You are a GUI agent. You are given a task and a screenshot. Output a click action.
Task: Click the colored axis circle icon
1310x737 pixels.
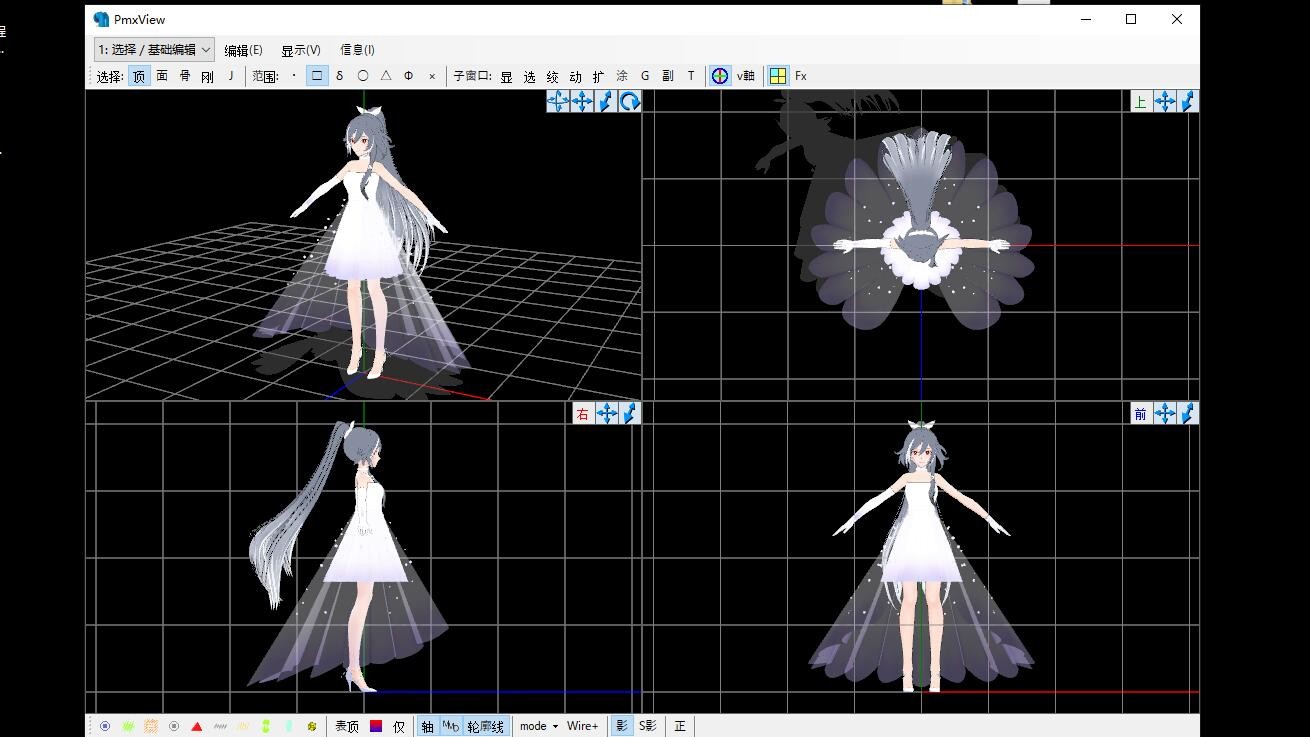(720, 76)
